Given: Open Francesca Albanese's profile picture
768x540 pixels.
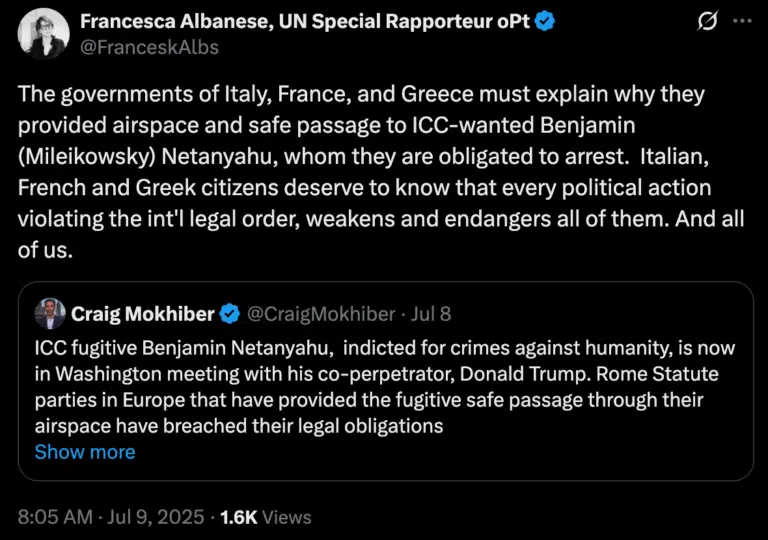Looking at the screenshot, I should (x=40, y=33).
